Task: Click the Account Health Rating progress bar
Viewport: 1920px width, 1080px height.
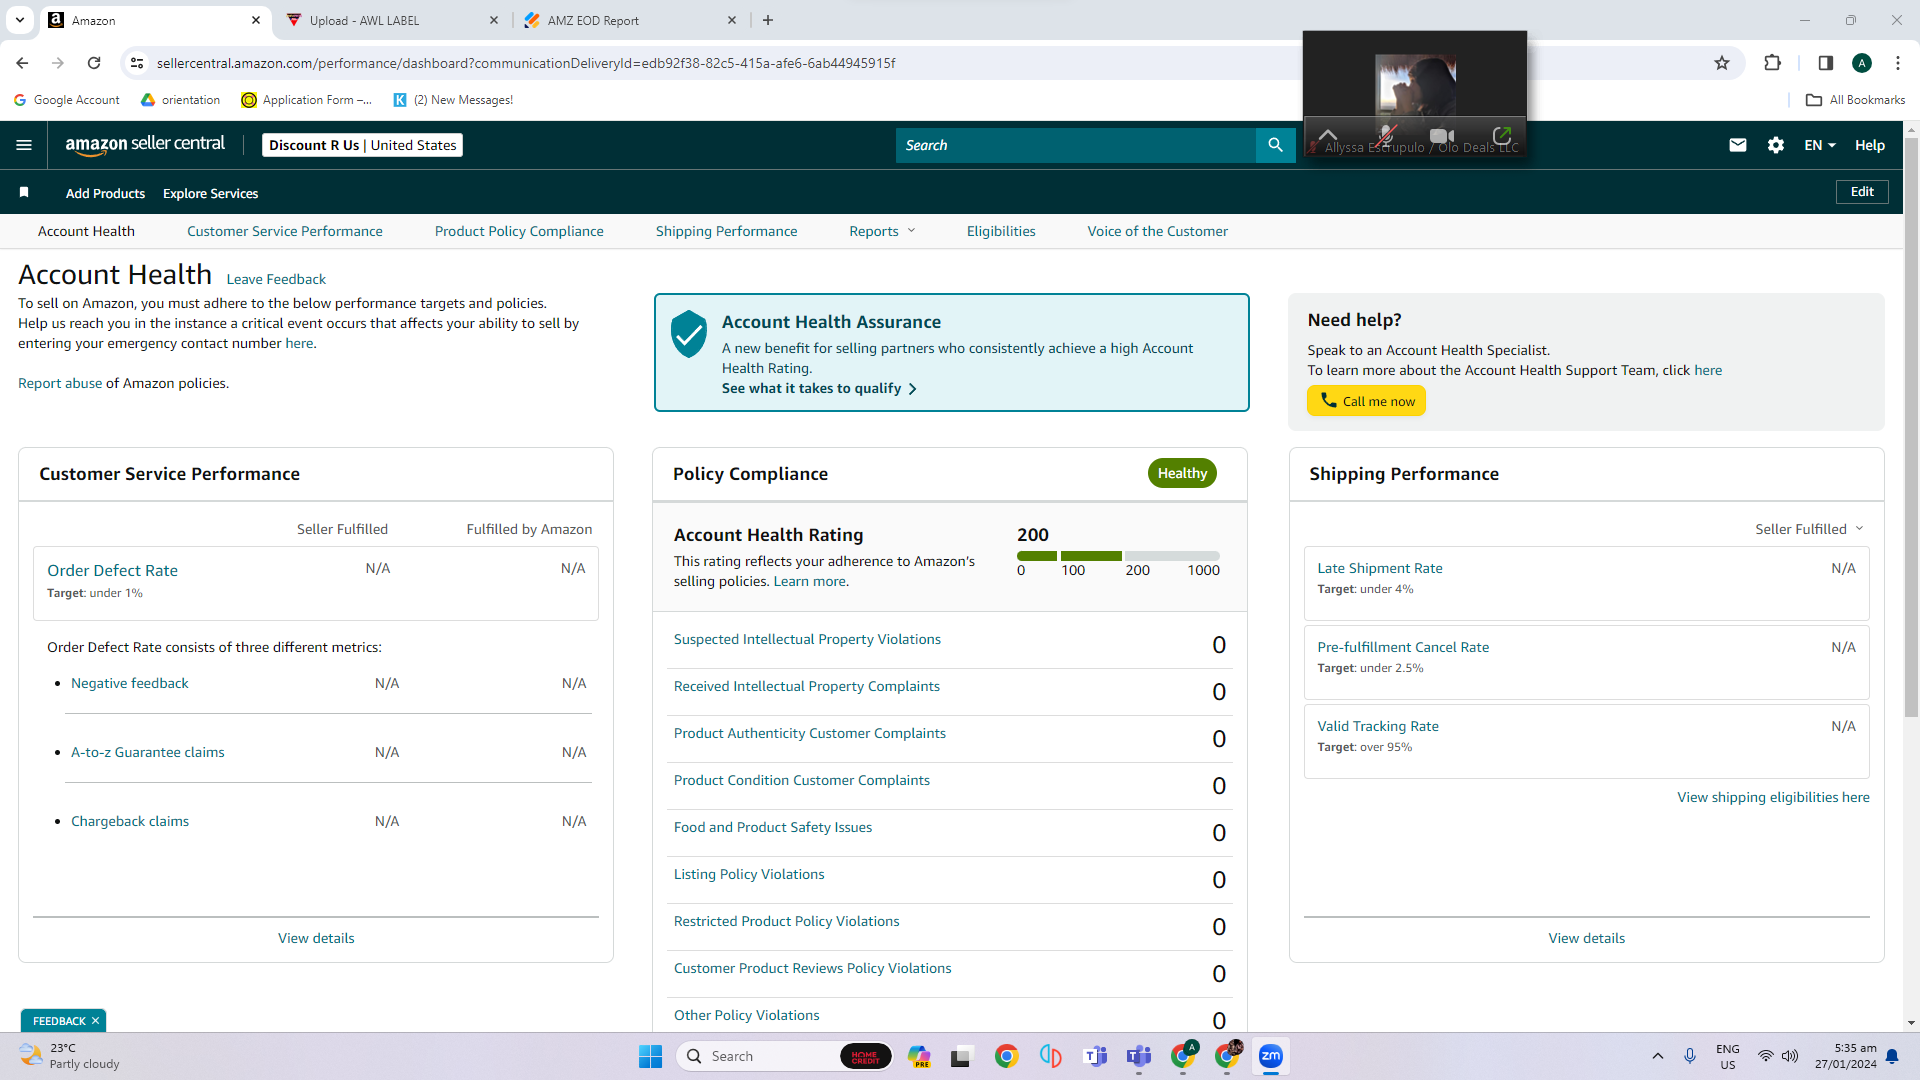Action: 1118,555
